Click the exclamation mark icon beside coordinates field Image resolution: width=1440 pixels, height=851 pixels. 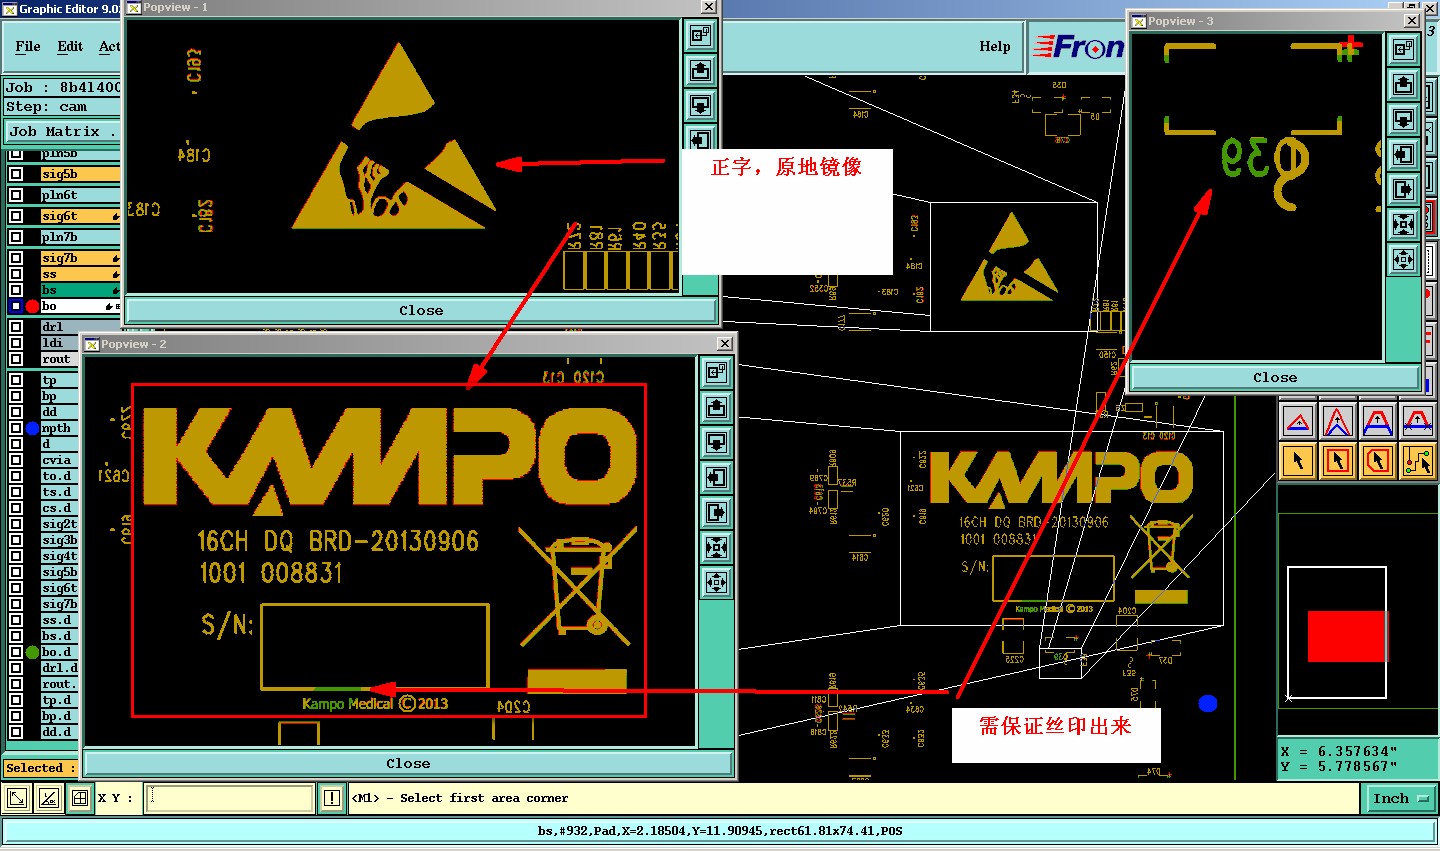332,798
